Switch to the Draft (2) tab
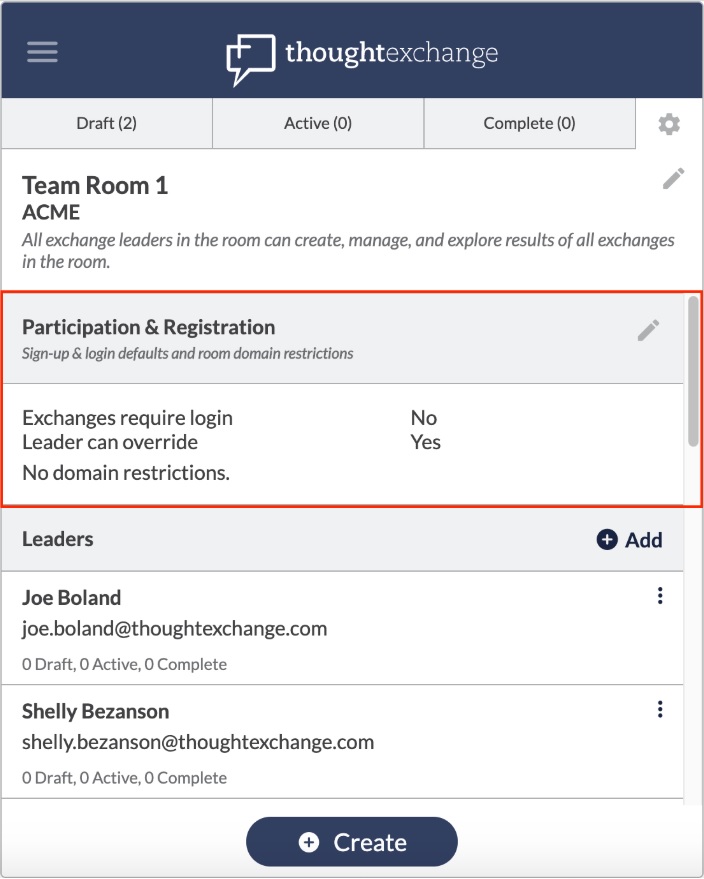Image resolution: width=704 pixels, height=879 pixels. click(106, 123)
